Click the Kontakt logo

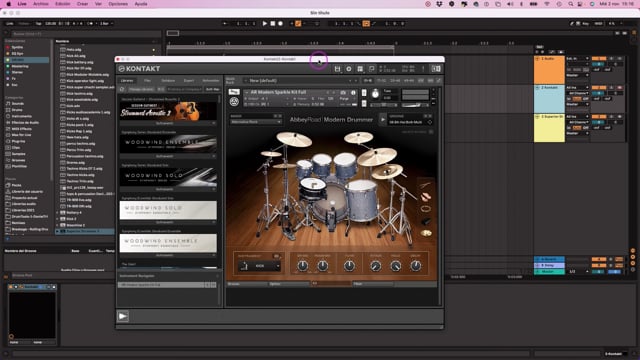coord(139,69)
